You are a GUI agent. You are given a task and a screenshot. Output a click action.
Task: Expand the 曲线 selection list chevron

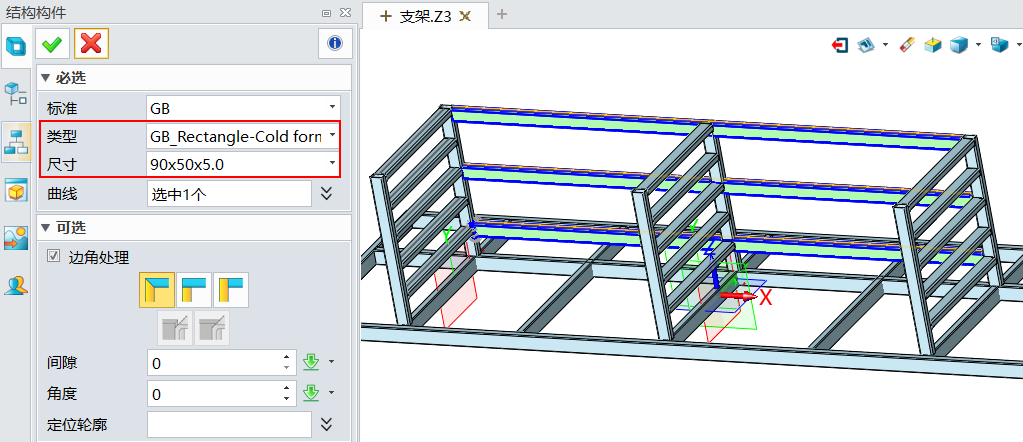click(x=326, y=193)
